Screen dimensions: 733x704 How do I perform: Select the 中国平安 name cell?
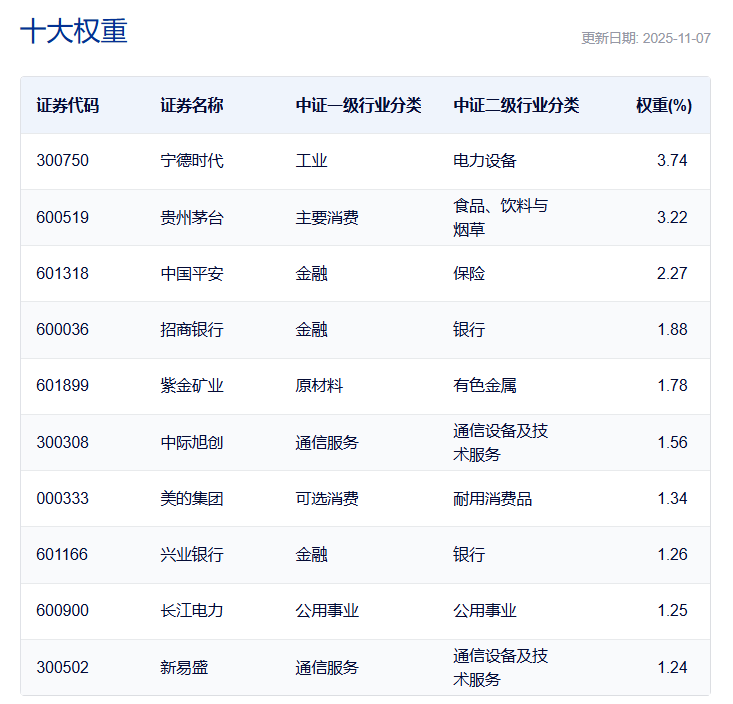192,274
